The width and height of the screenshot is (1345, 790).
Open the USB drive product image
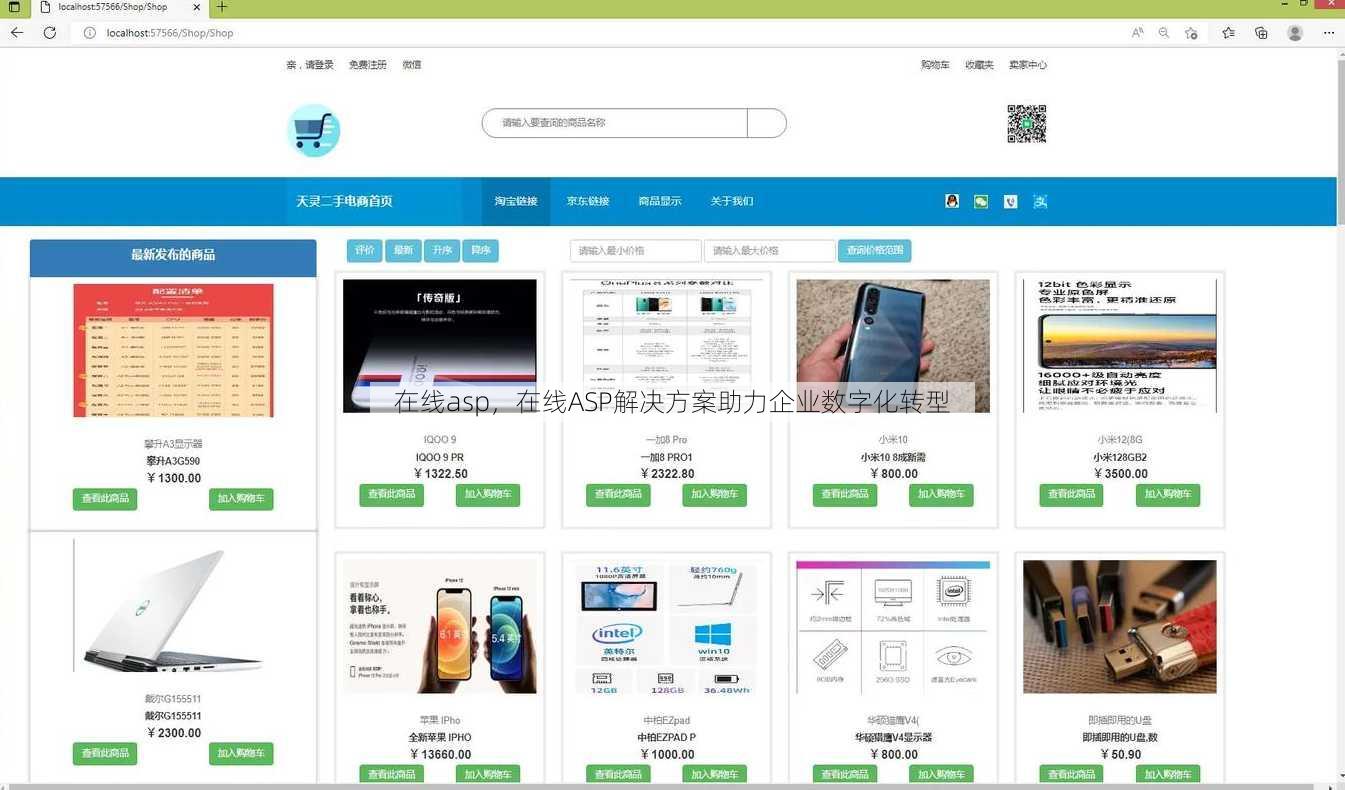(x=1120, y=627)
